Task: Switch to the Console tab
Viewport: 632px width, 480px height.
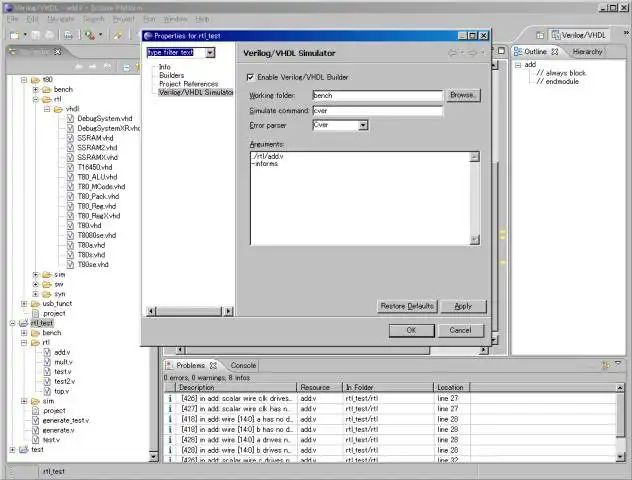Action: (x=243, y=366)
